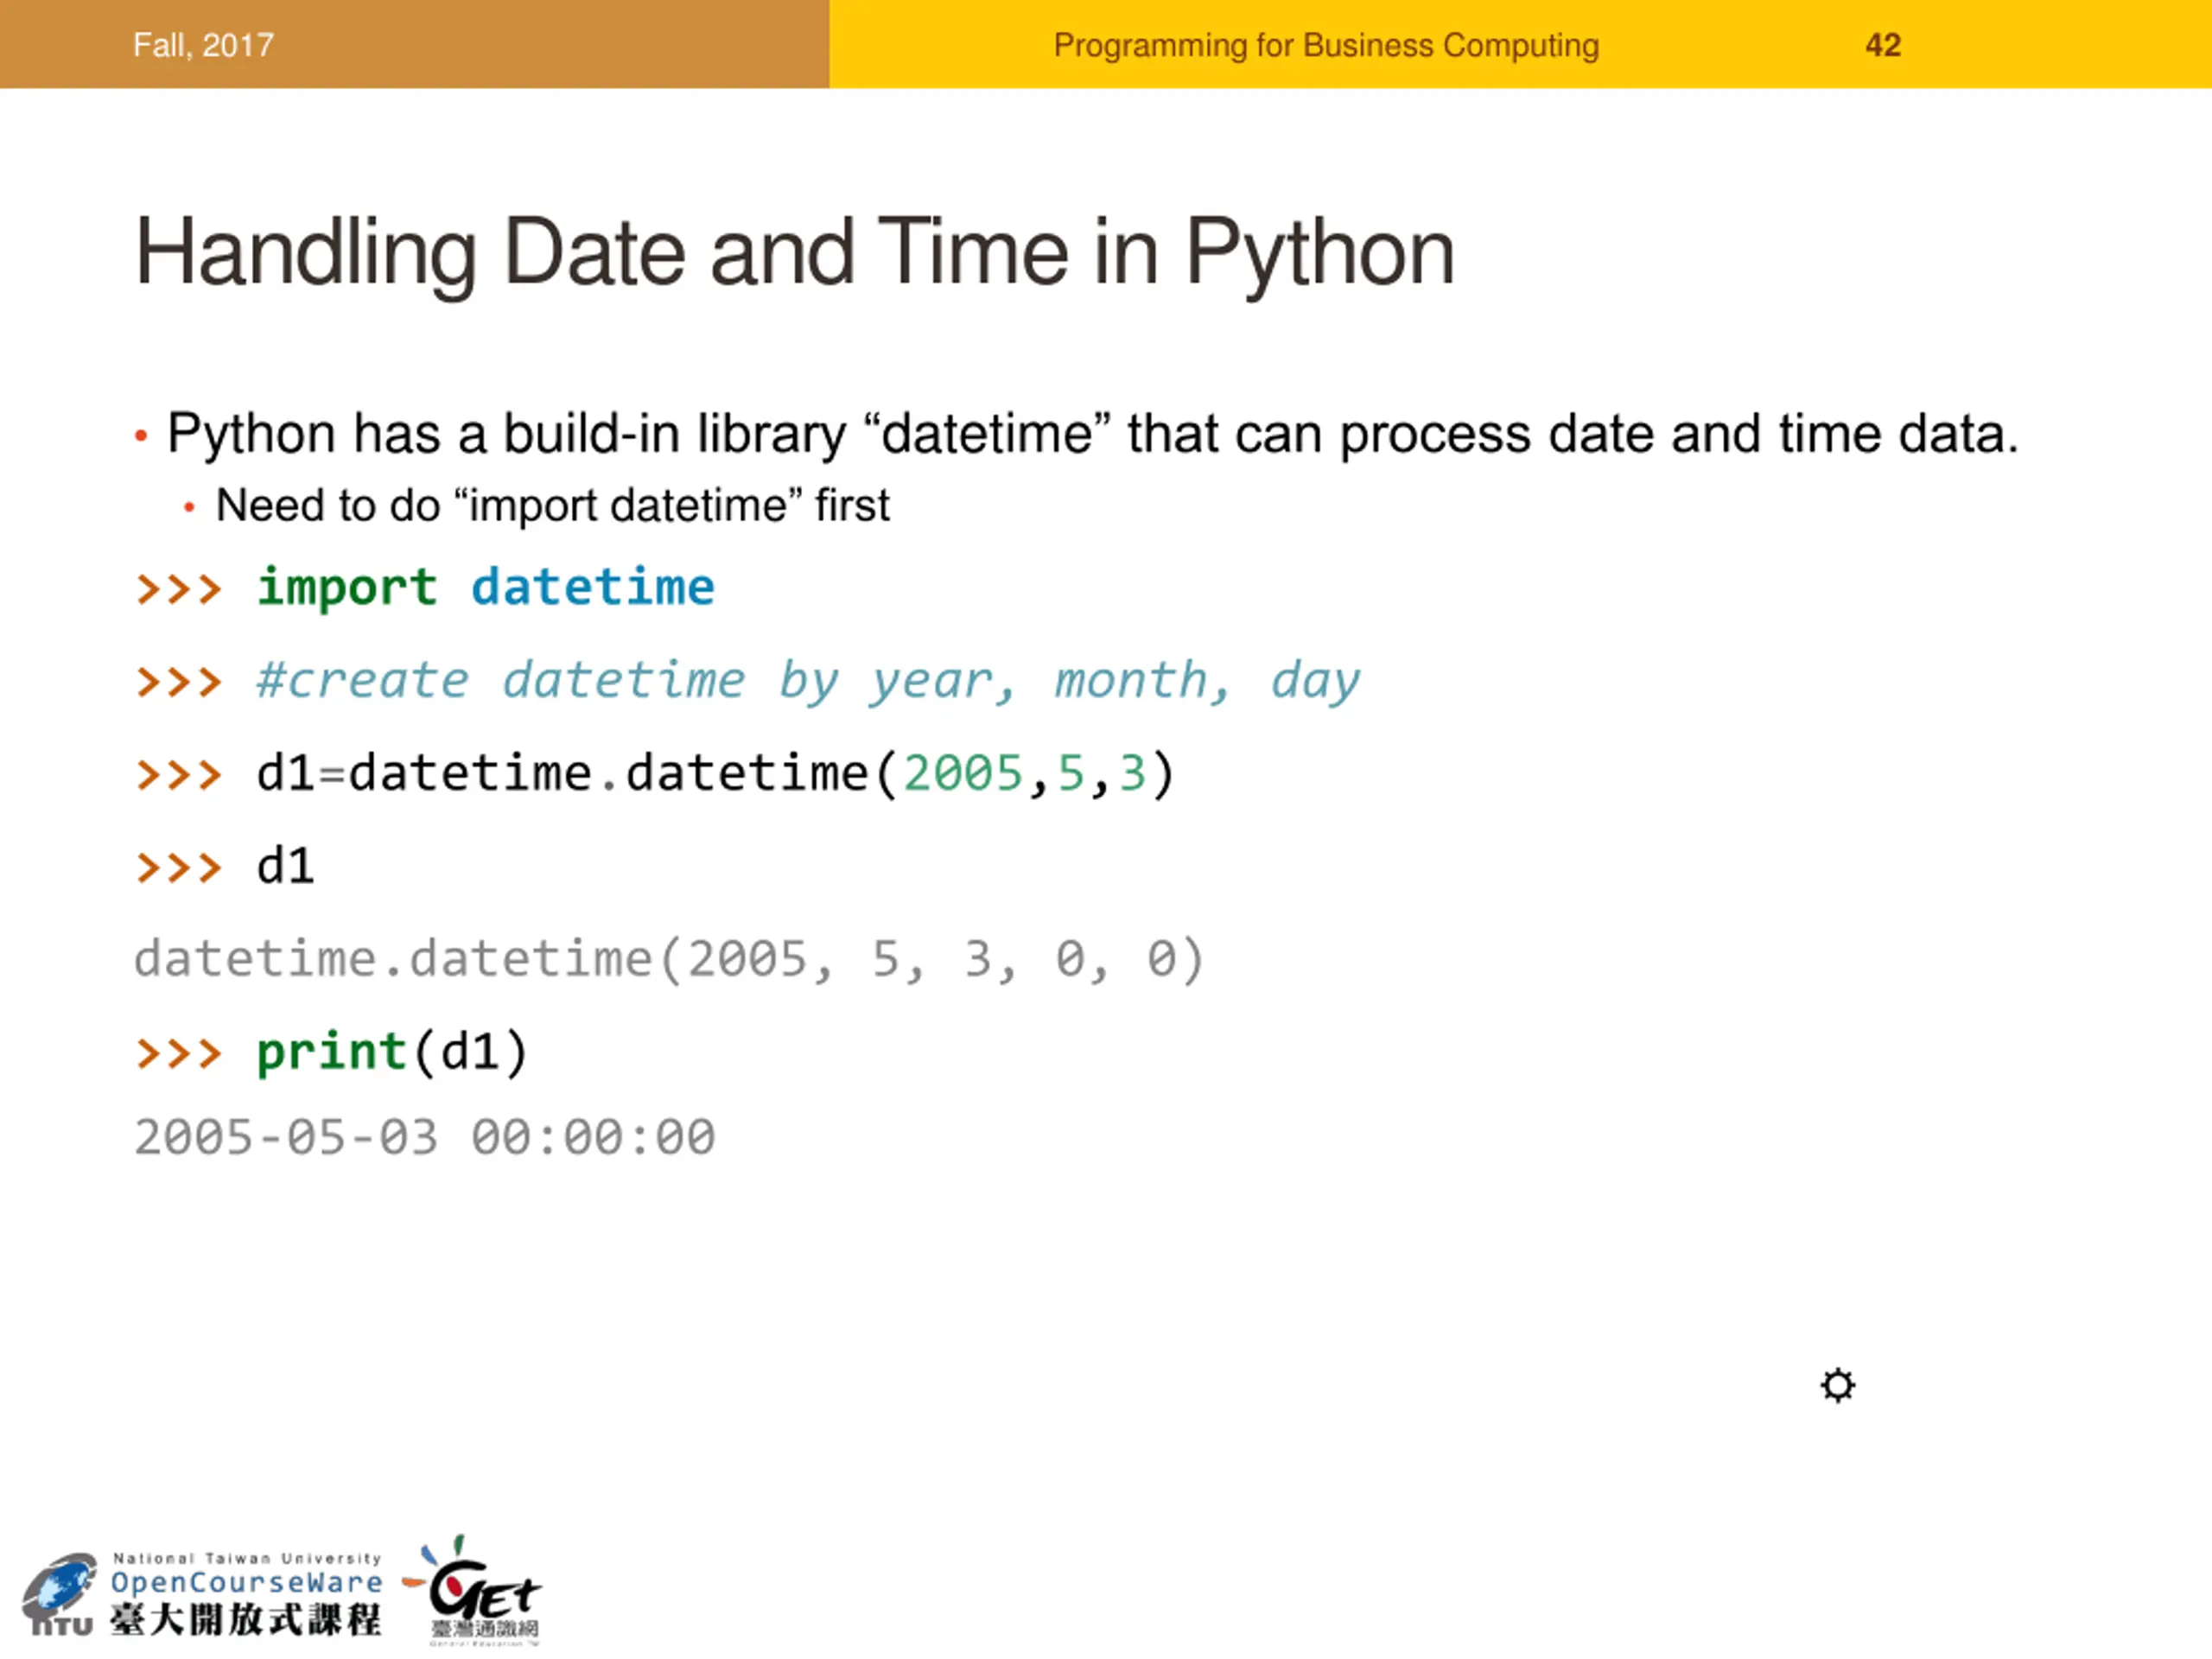The height and width of the screenshot is (1659, 2212).
Task: Click the main bullet about datetime library
Action: tap(1093, 434)
